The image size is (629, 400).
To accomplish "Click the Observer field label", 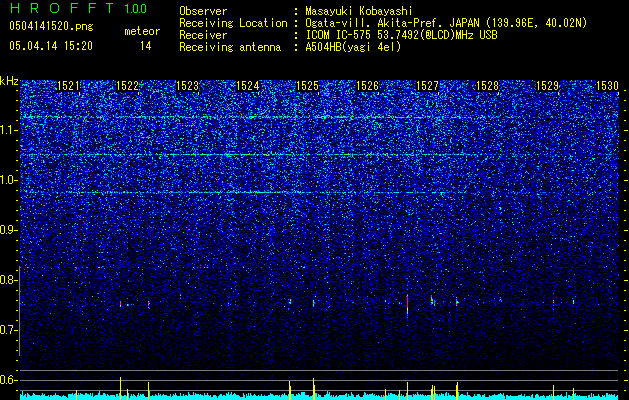I will 203,11.
